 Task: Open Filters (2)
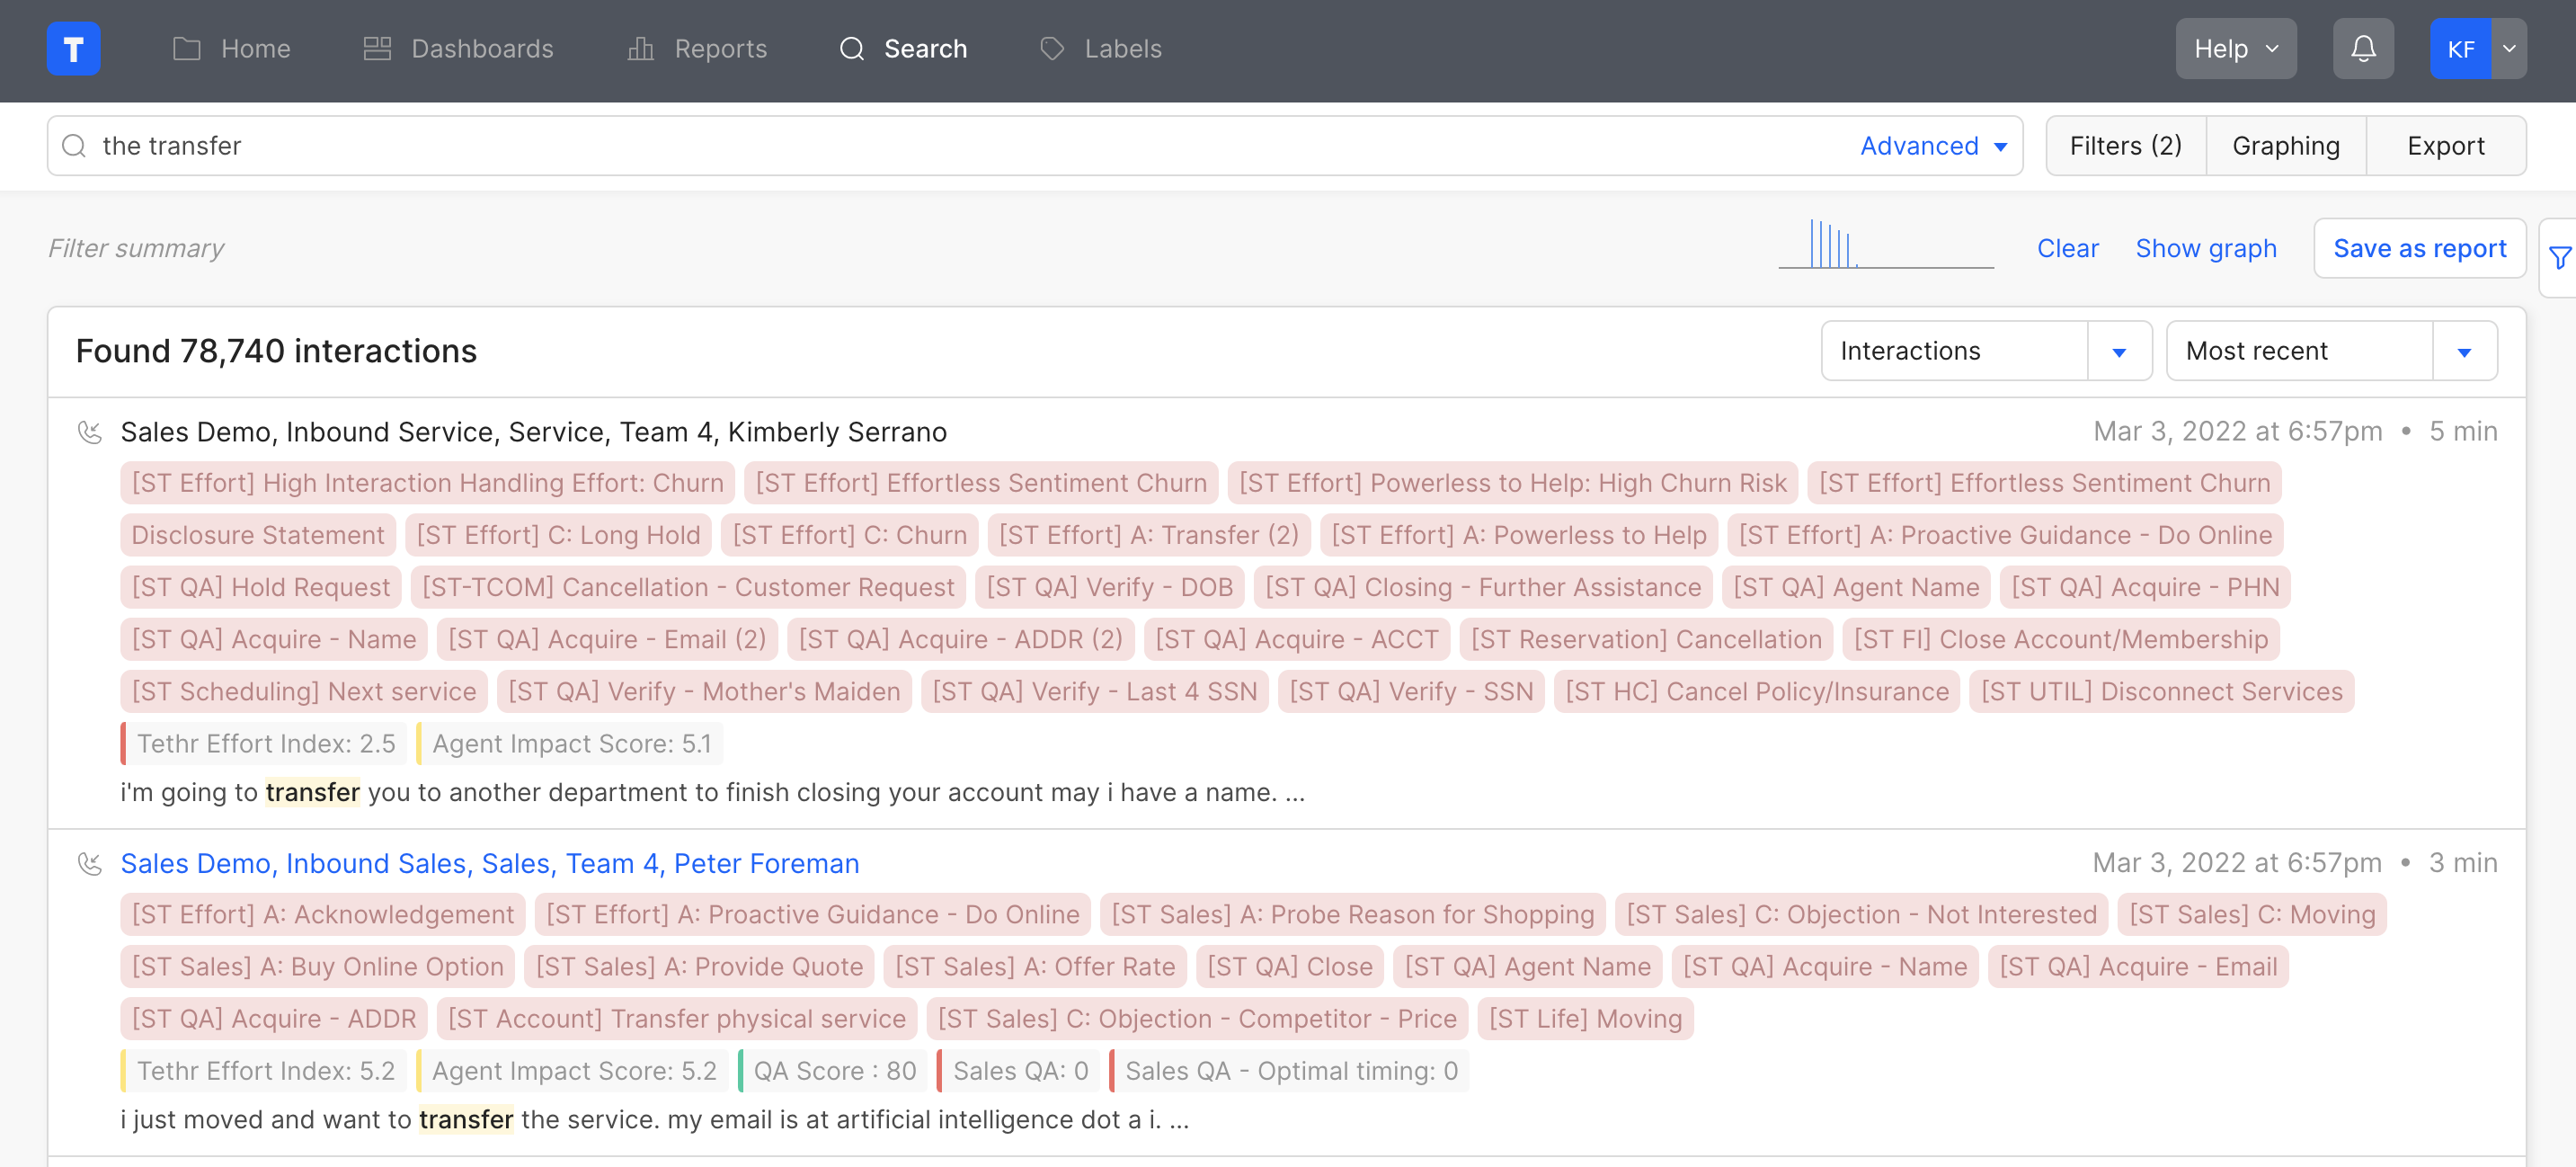2125,146
